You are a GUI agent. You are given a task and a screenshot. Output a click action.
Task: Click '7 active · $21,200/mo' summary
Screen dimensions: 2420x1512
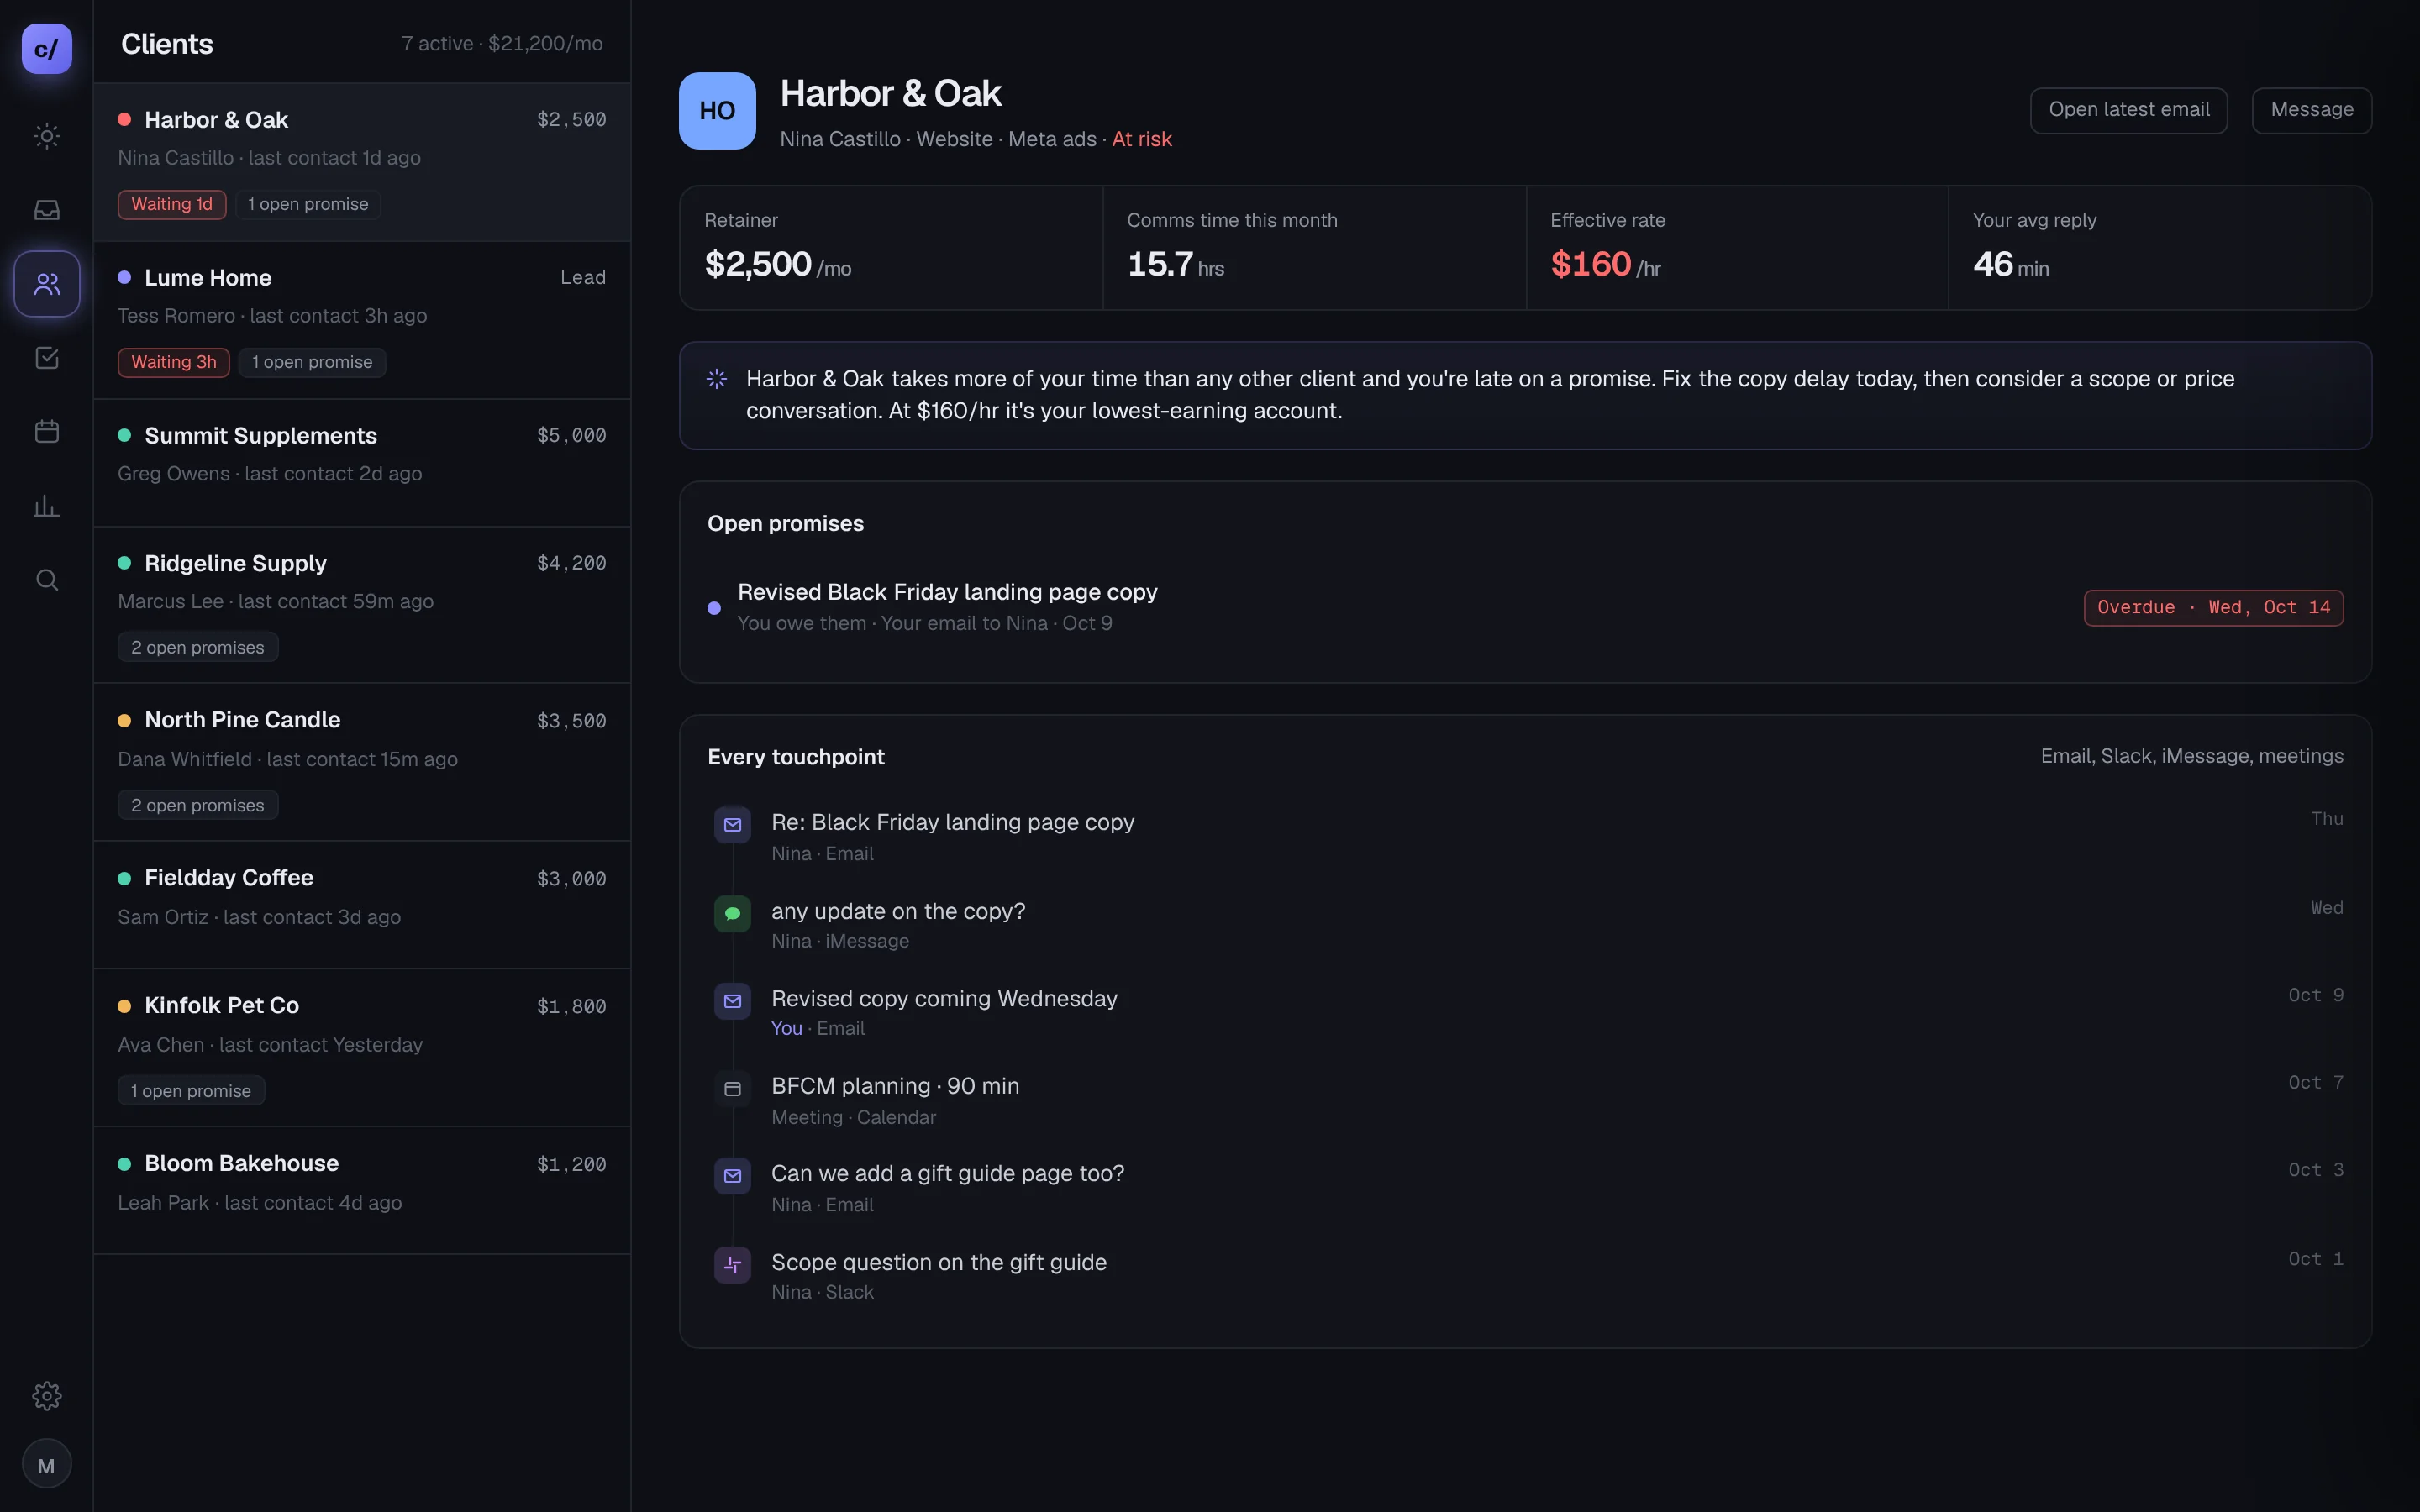coord(502,44)
